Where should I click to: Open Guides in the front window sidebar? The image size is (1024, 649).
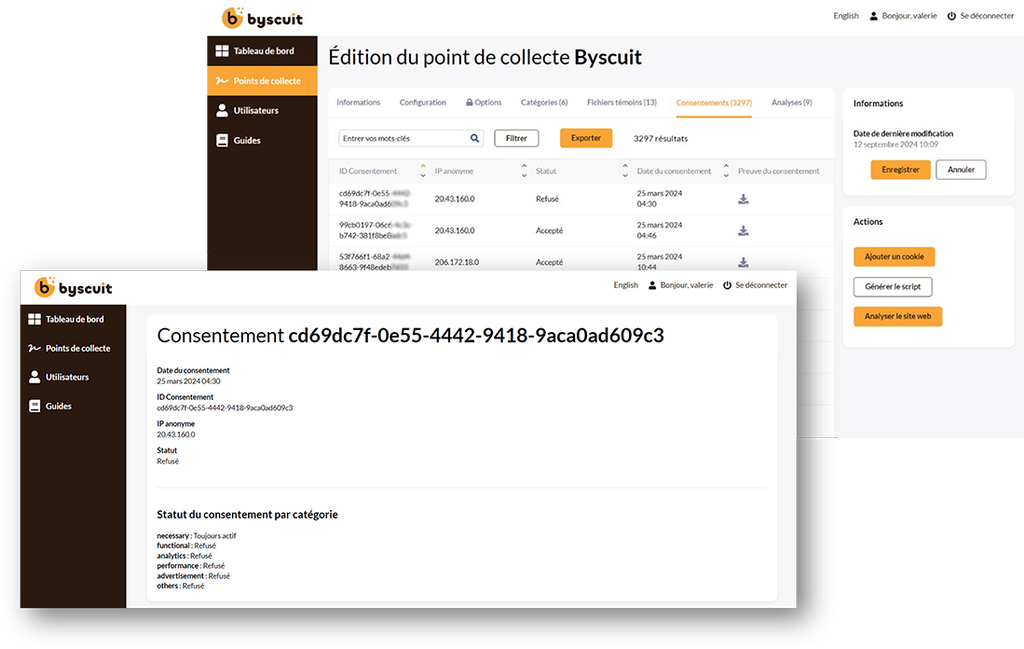[73, 406]
